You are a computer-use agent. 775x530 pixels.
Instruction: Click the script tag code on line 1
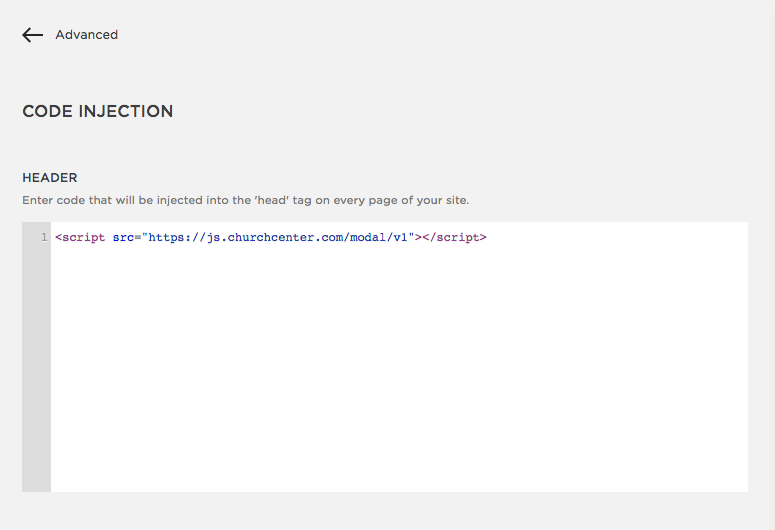271,237
